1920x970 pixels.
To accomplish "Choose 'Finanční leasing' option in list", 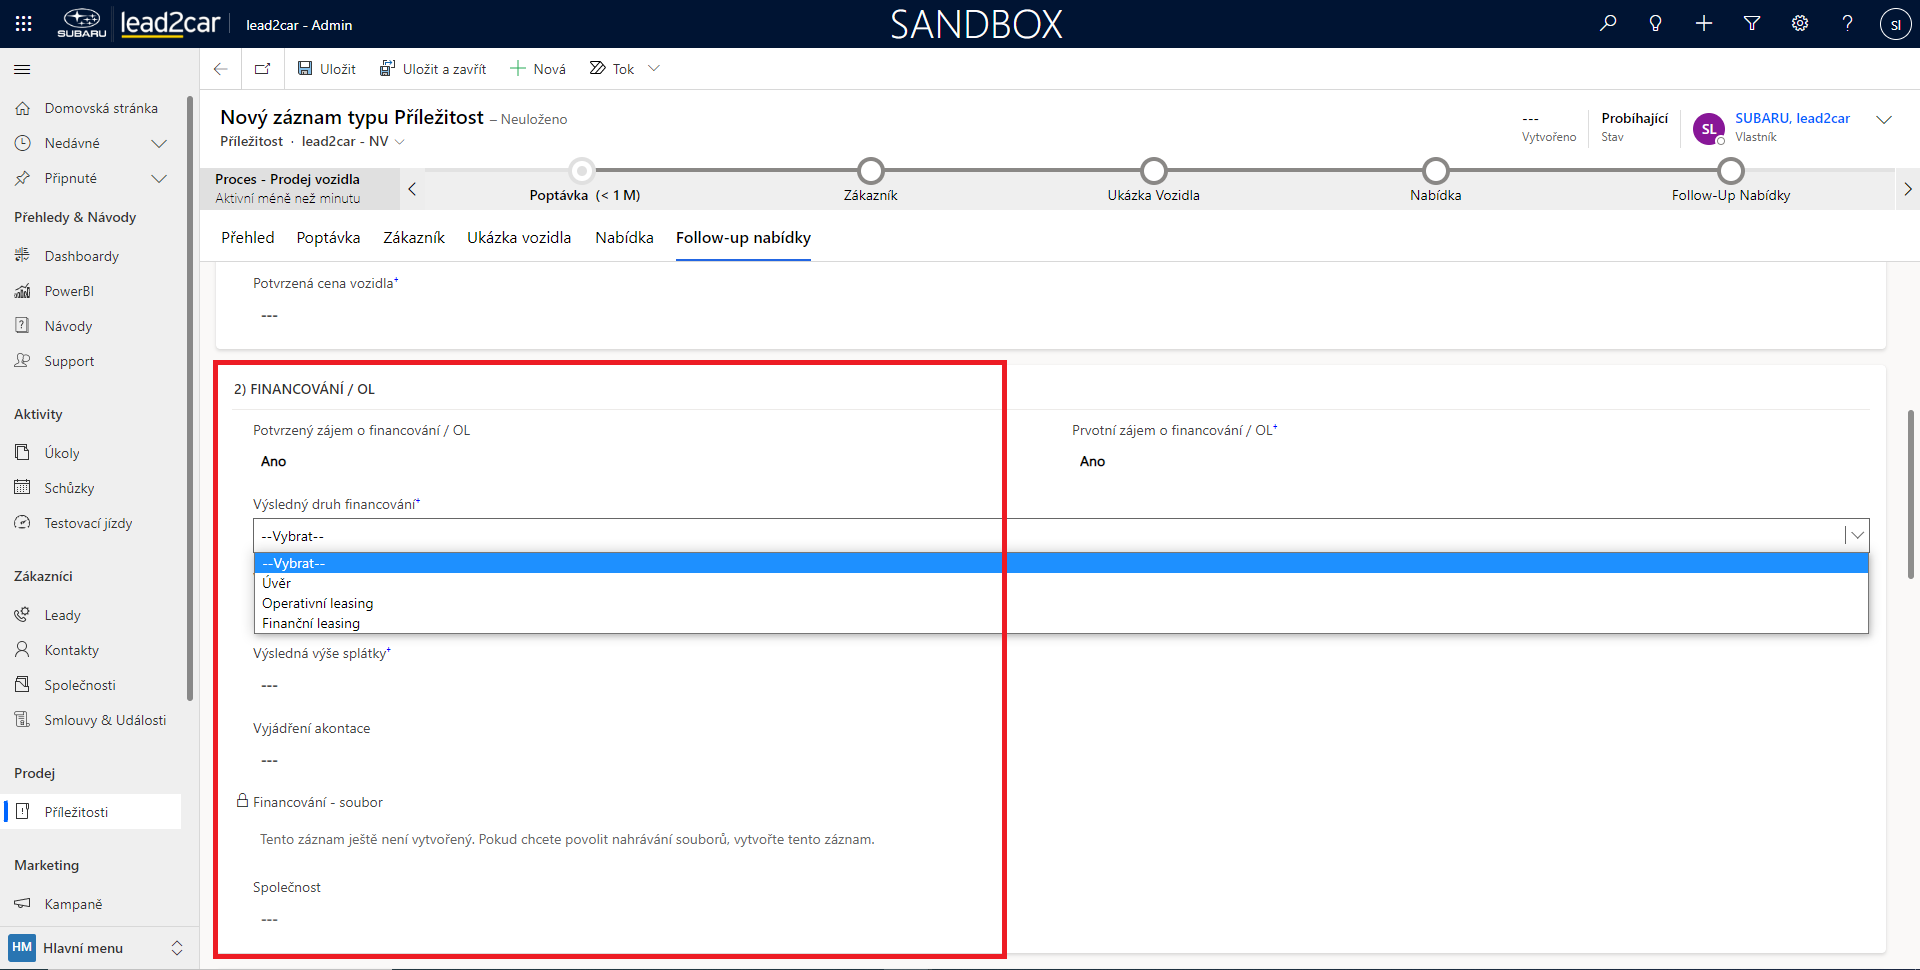I will [311, 623].
